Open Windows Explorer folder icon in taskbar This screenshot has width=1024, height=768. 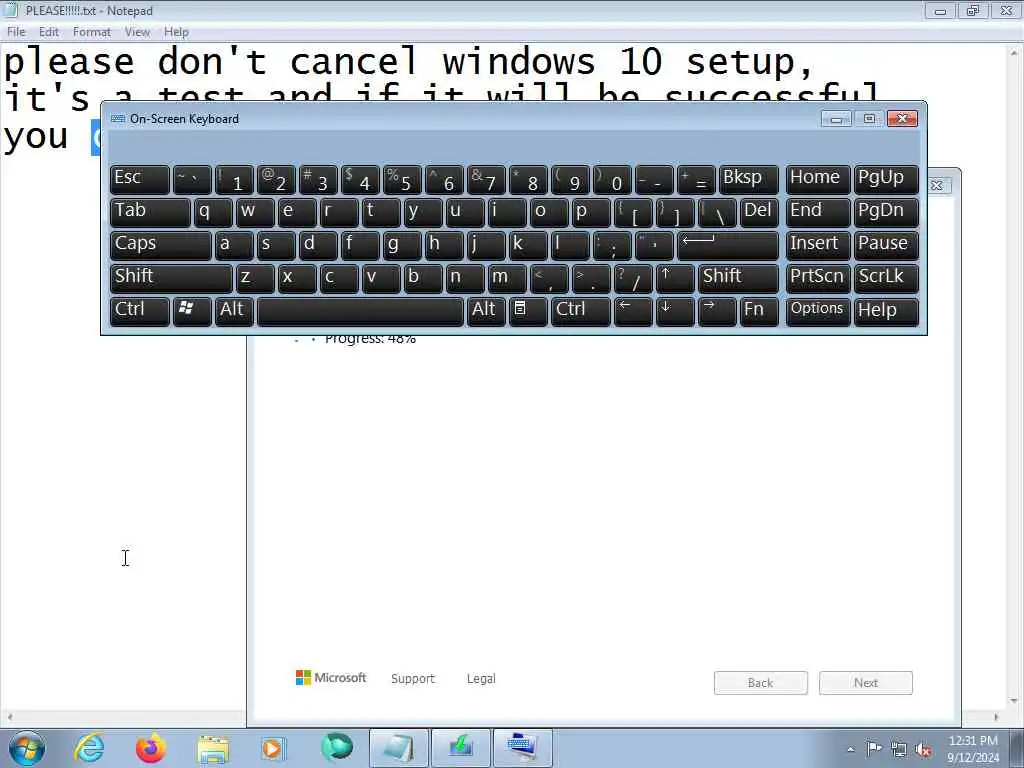[x=213, y=748]
